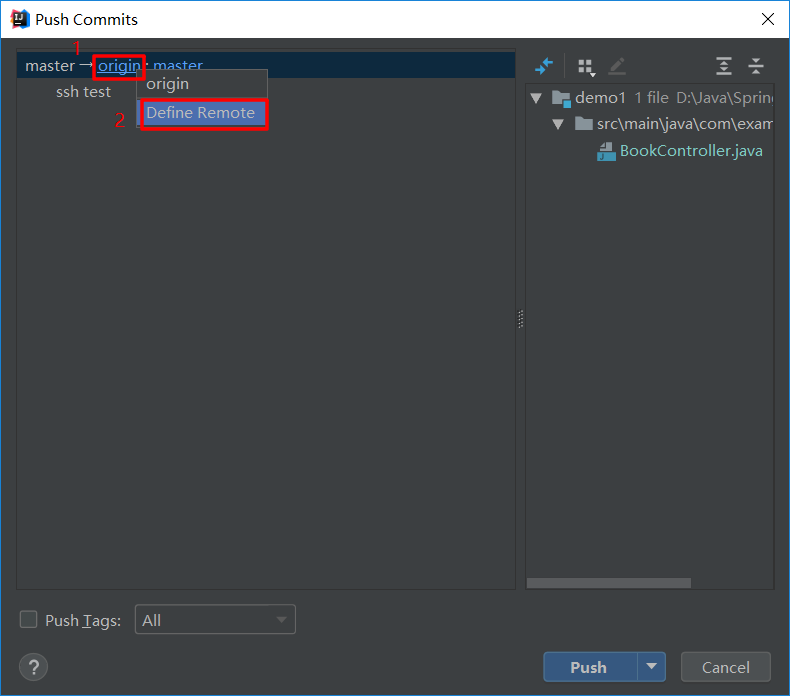790x696 pixels.
Task: Click the local 'master' branch label
Action: point(50,66)
